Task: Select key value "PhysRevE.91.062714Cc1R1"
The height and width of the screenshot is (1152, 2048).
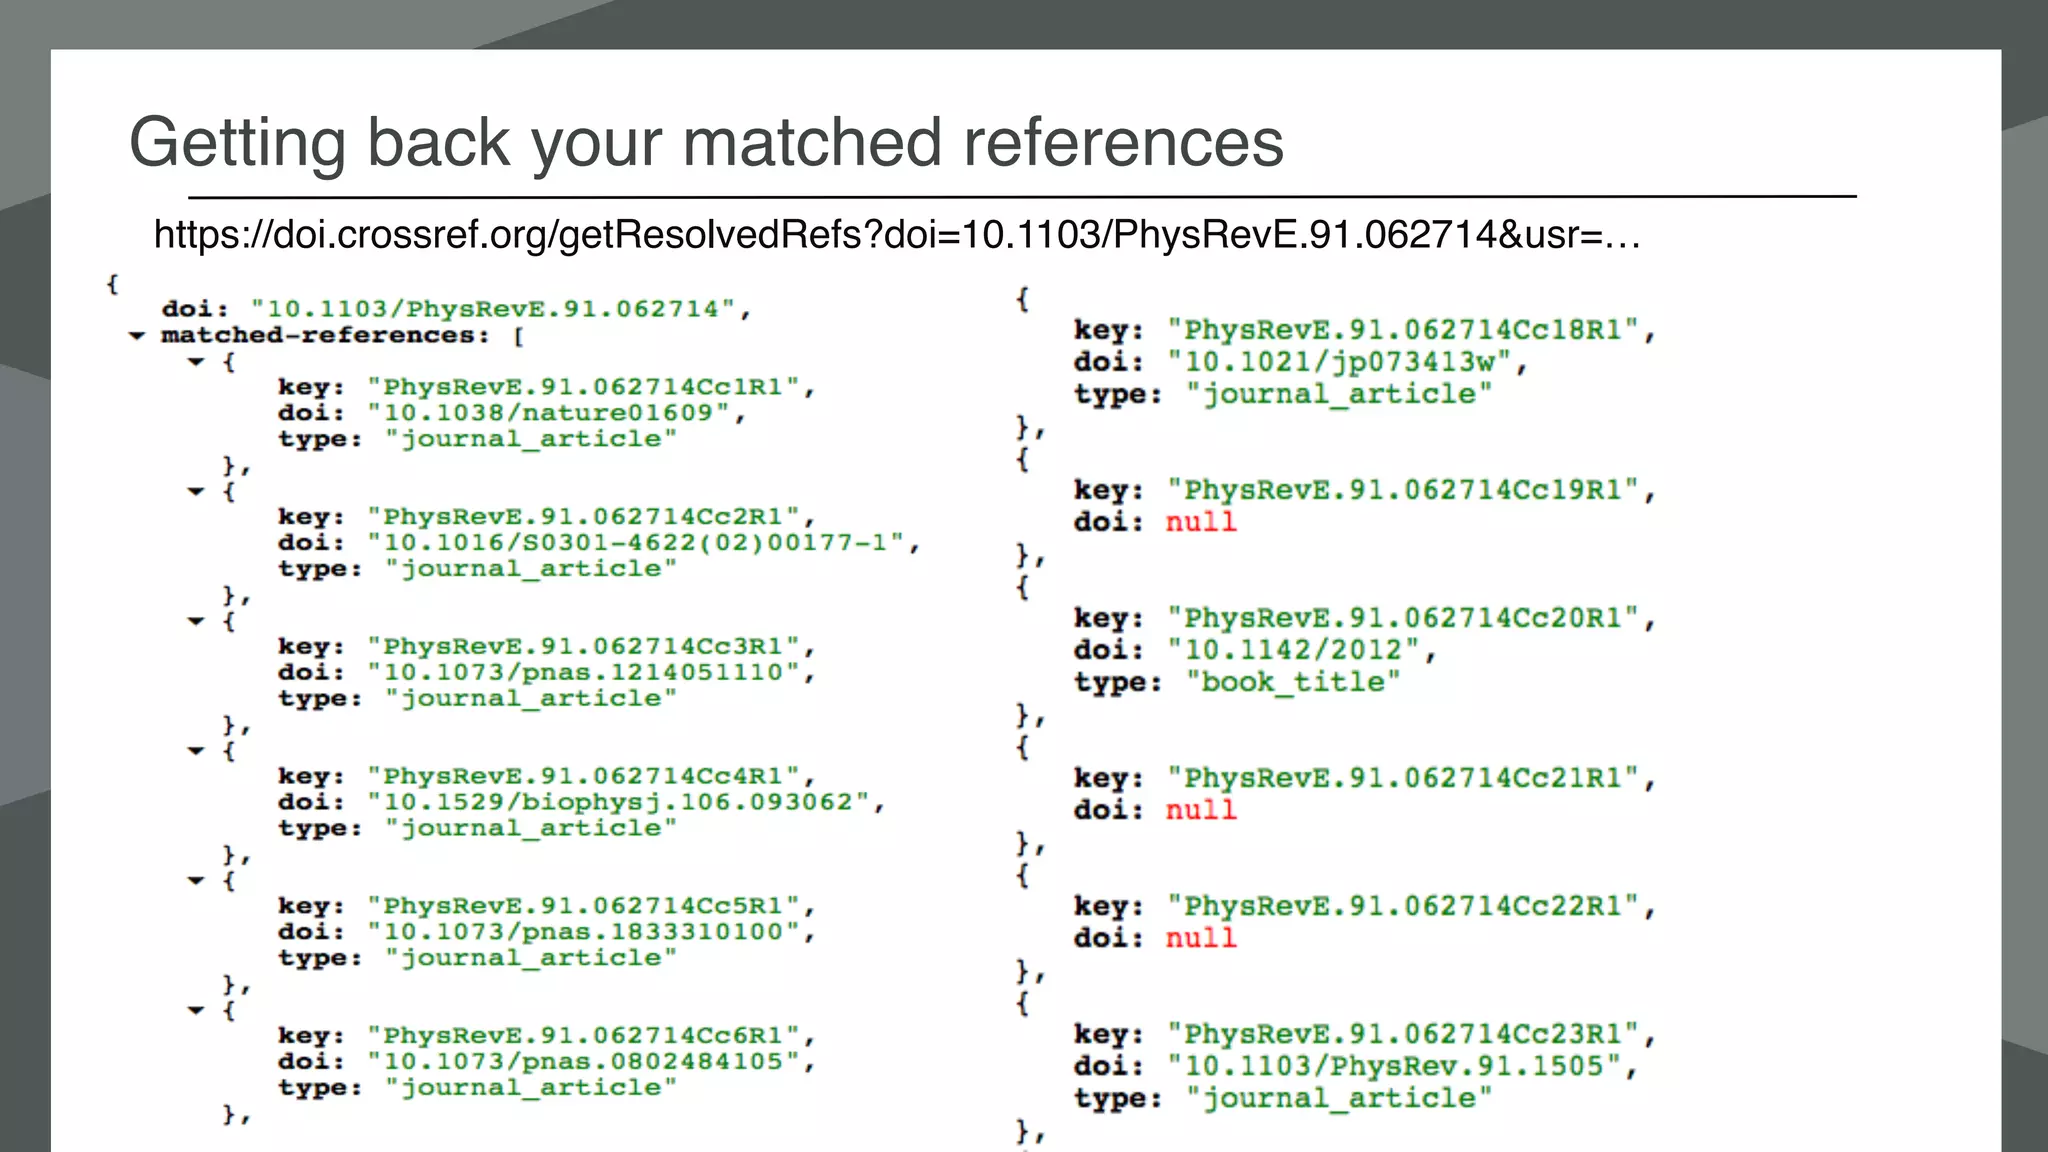Action: [584, 387]
